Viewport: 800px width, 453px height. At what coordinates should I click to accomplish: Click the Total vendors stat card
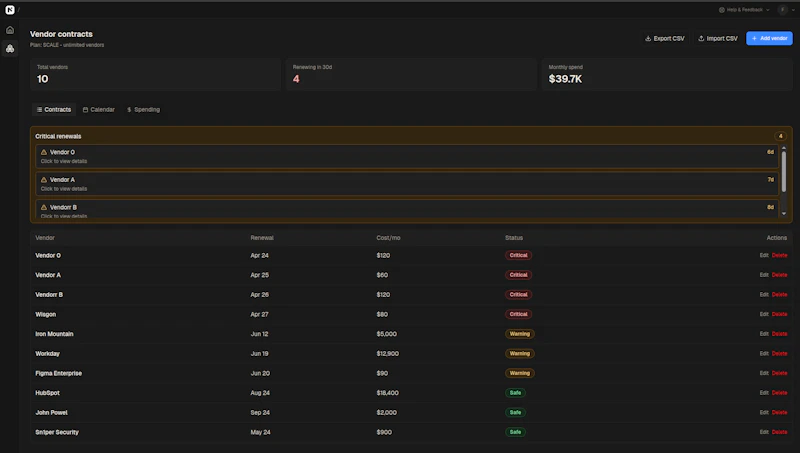tap(155, 74)
